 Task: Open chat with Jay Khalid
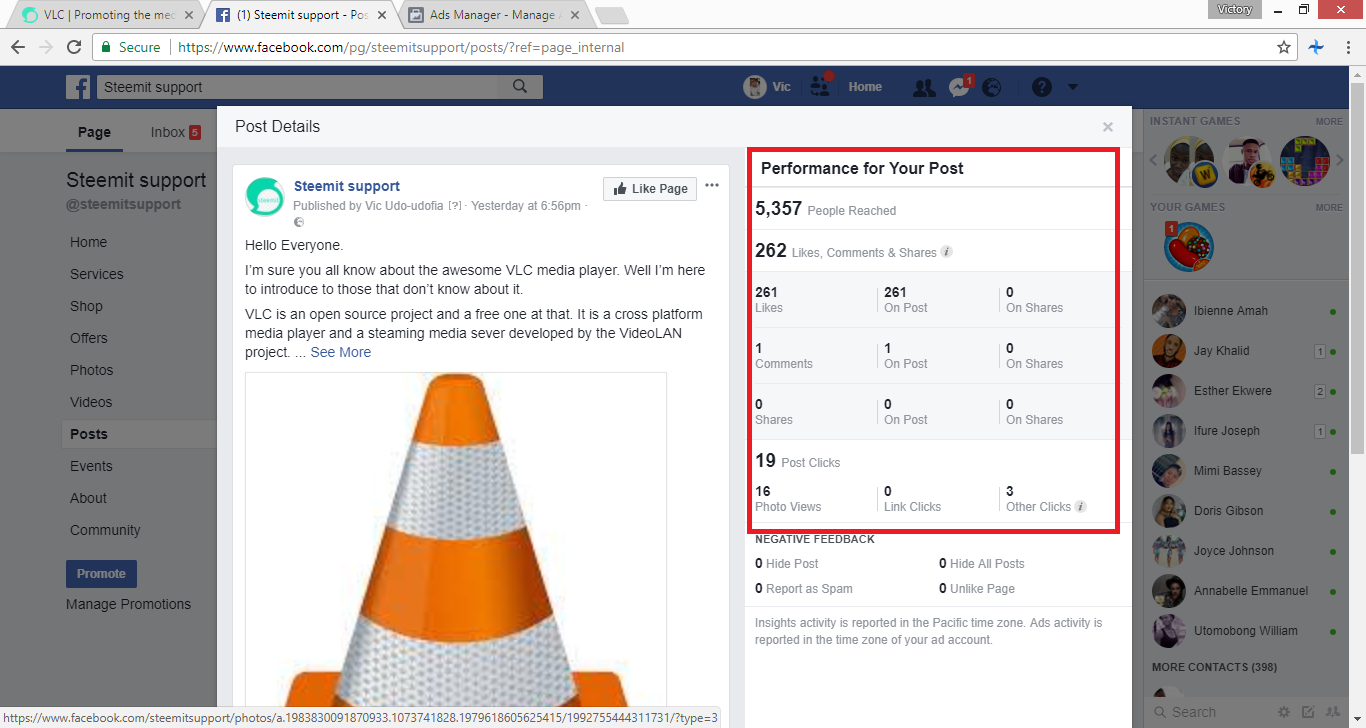(1243, 351)
